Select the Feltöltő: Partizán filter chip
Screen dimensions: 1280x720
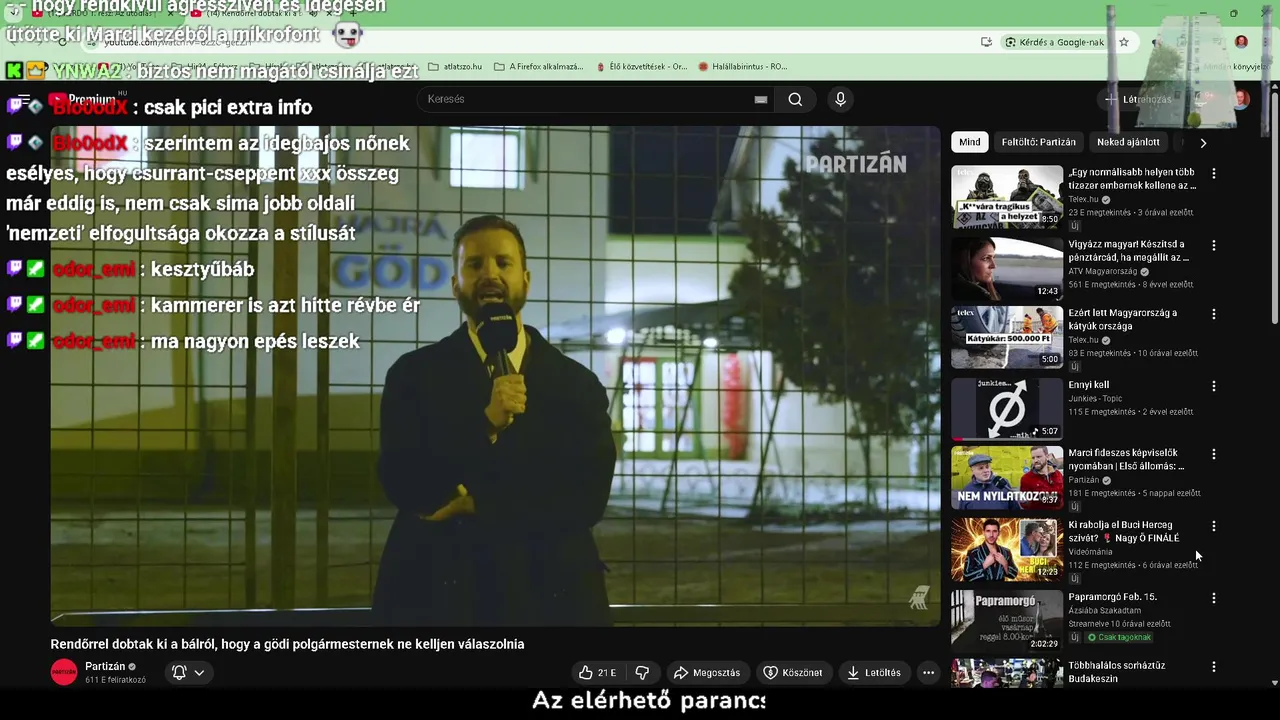[x=1039, y=142]
